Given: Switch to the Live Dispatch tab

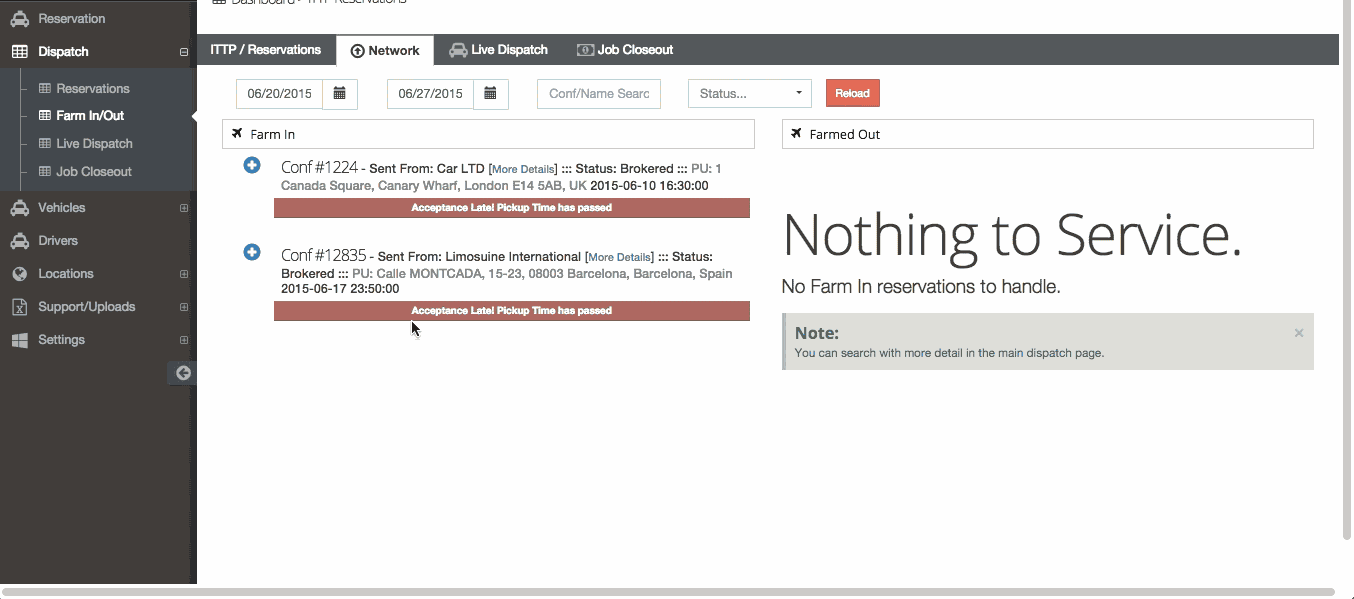Looking at the screenshot, I should click(498, 50).
